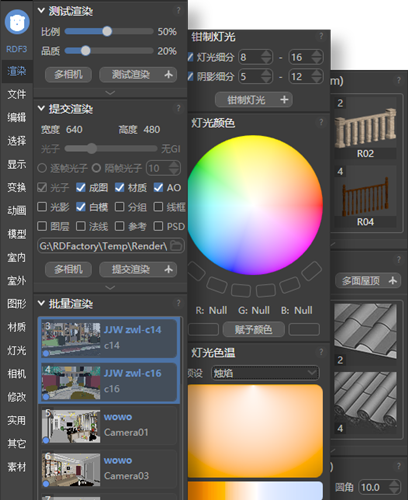408x500 pixels.
Task: Enable 线框 output checkbox
Action: click(x=158, y=207)
